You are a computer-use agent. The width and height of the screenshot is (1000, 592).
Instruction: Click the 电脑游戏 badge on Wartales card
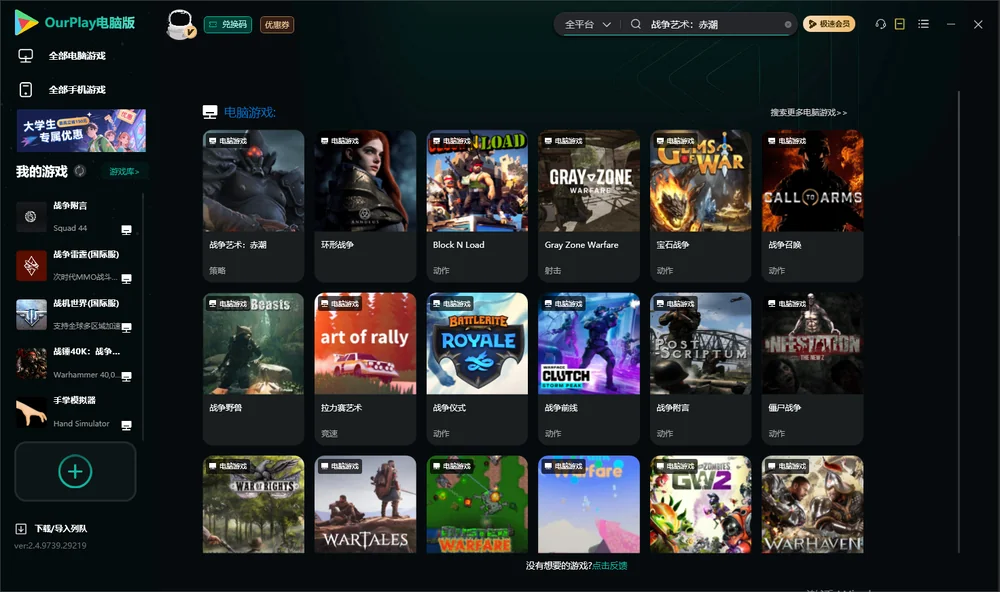pos(339,466)
